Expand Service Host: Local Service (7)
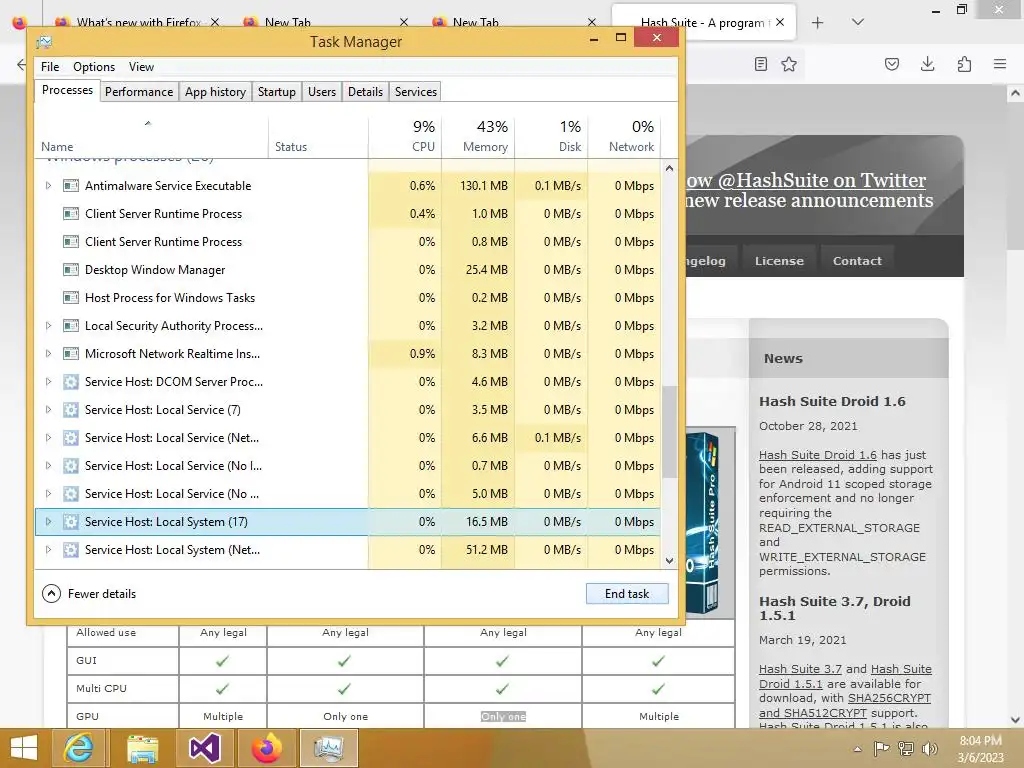The image size is (1024, 768). coord(48,410)
